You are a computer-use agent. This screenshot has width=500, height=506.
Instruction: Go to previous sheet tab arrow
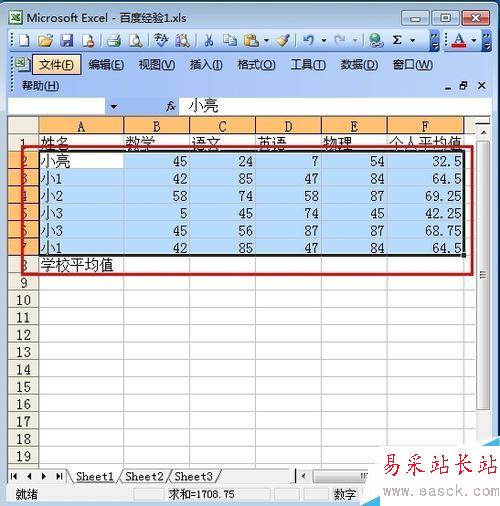click(29, 476)
